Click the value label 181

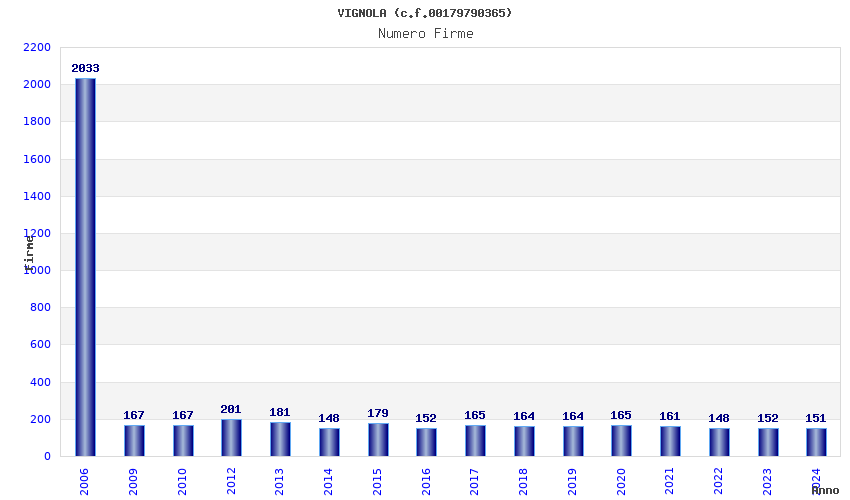click(280, 413)
